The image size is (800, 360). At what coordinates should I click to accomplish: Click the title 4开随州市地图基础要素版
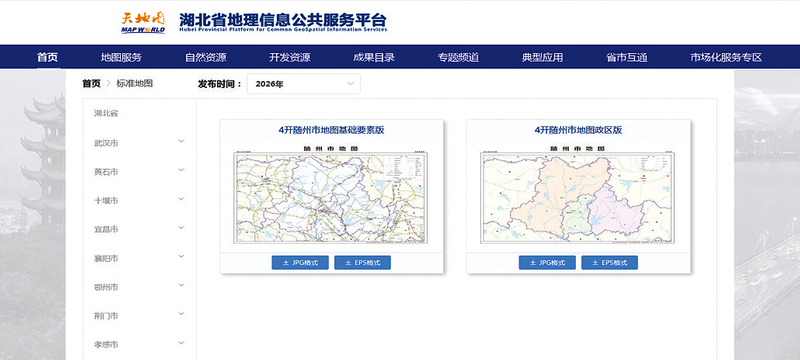(x=332, y=130)
